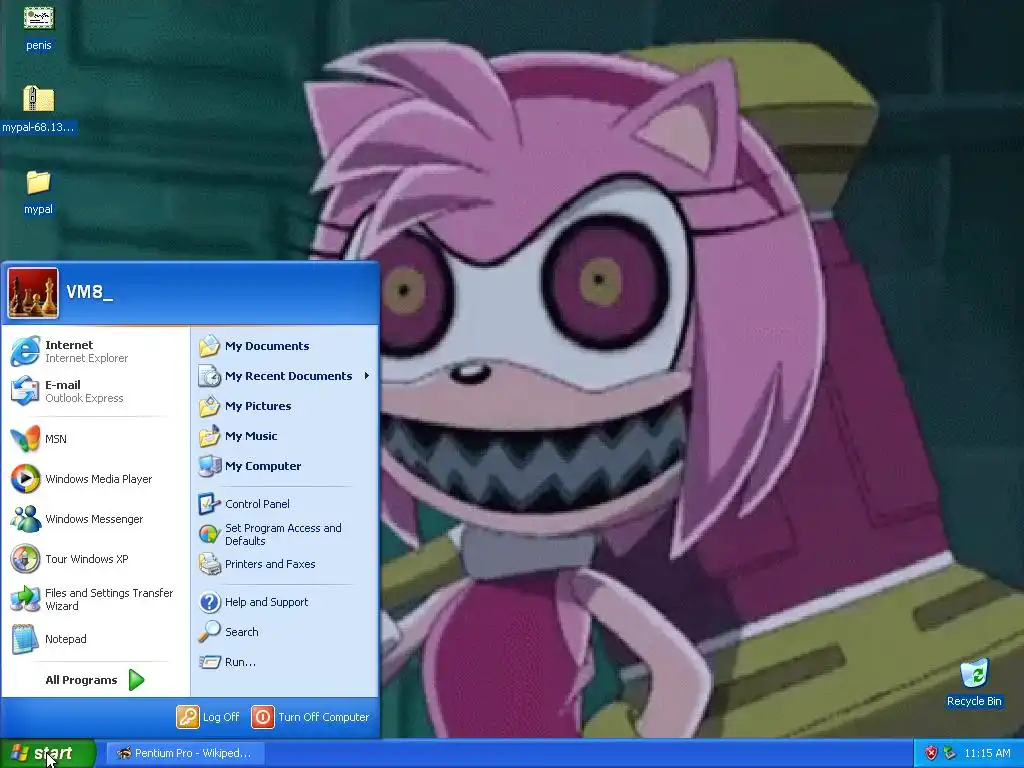
Task: Open My Documents folder icon
Action: click(x=210, y=345)
